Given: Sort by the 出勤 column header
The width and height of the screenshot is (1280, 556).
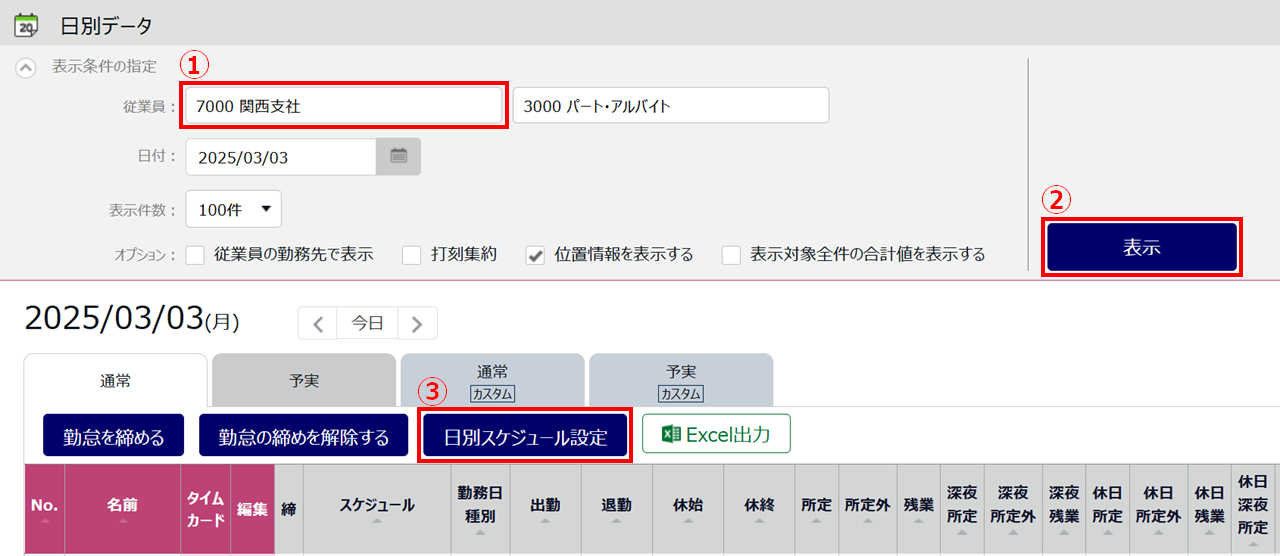Looking at the screenshot, I should click(x=545, y=509).
